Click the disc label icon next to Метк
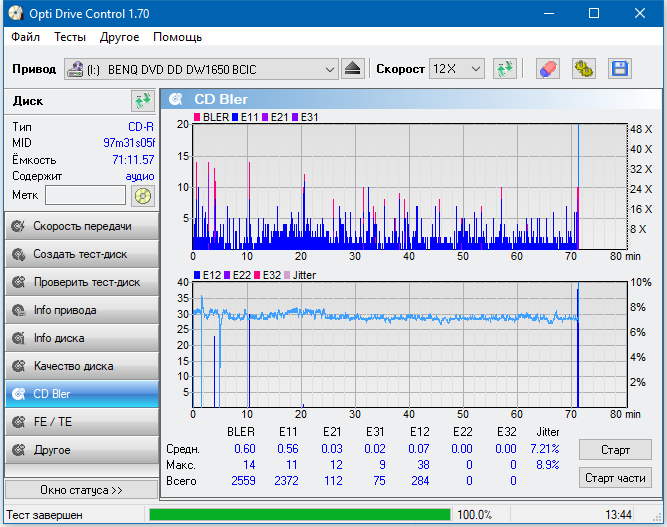This screenshot has width=667, height=527. pos(143,195)
